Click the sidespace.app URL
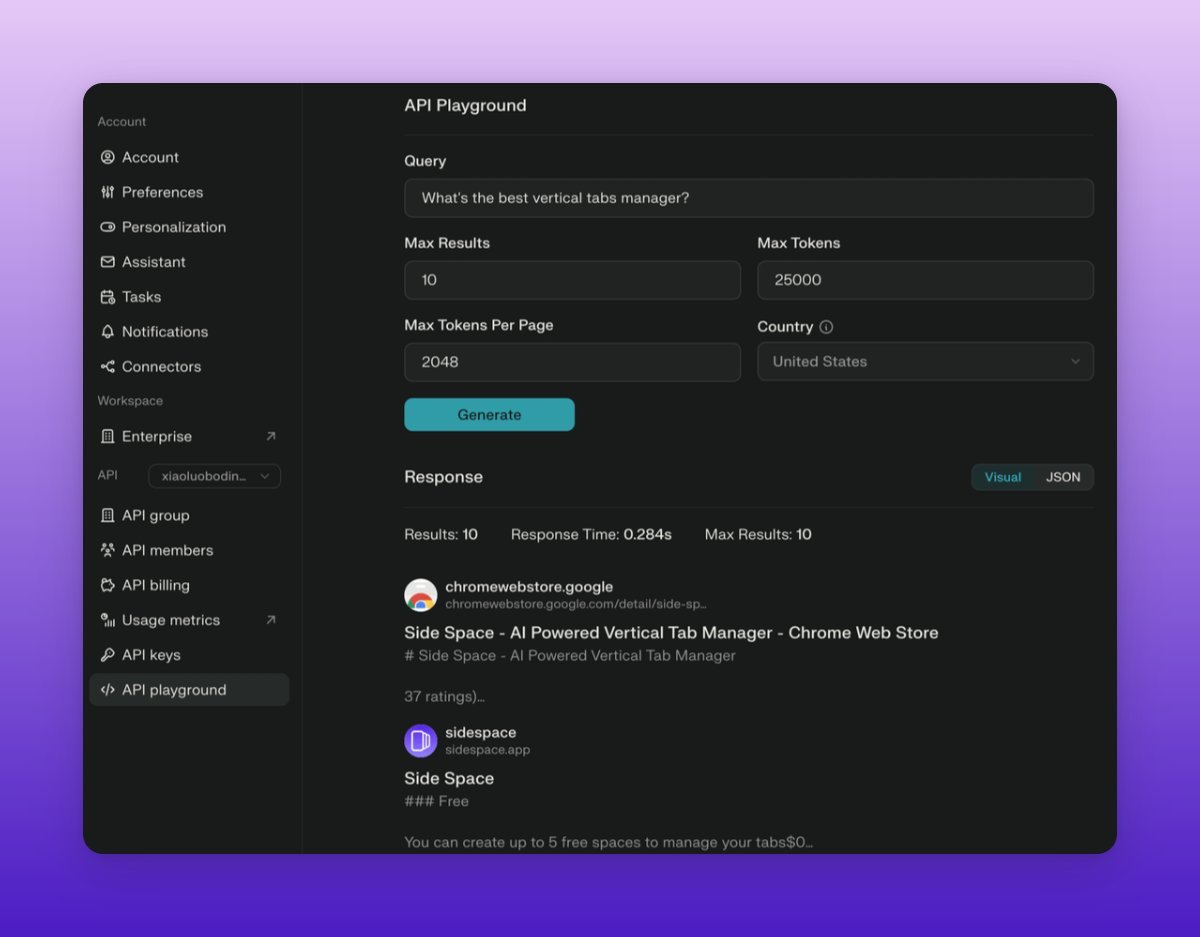Viewport: 1200px width, 937px height. tap(488, 750)
